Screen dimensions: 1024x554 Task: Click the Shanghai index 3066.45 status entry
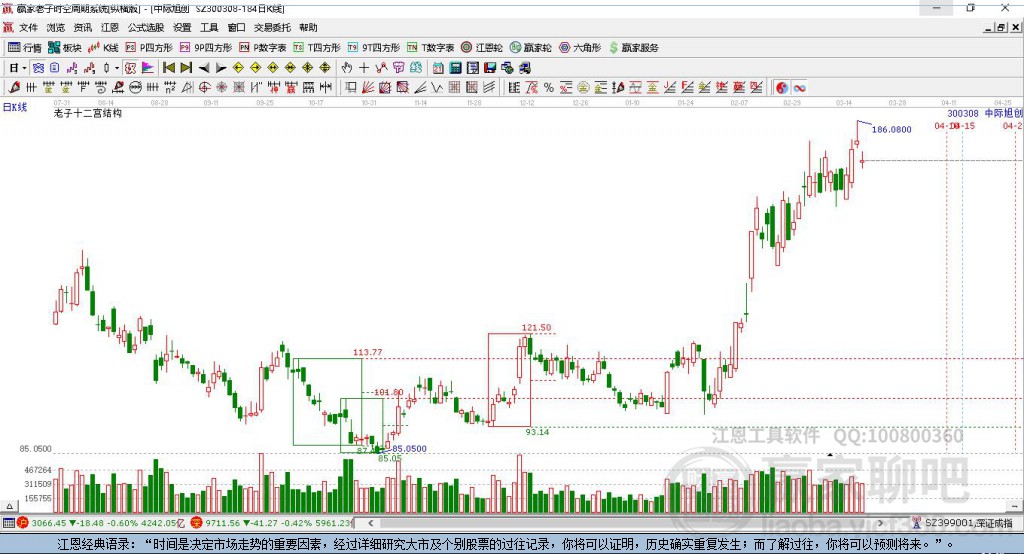[x=101, y=523]
